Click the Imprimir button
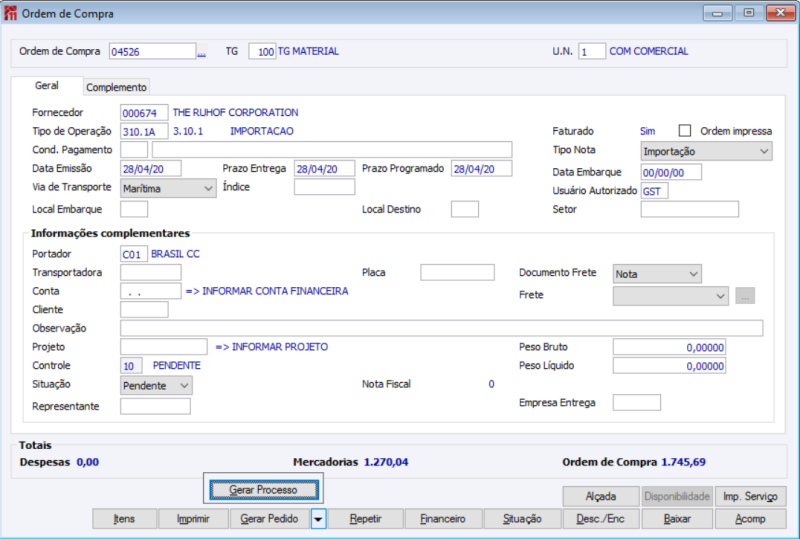Image resolution: width=800 pixels, height=539 pixels. click(193, 519)
